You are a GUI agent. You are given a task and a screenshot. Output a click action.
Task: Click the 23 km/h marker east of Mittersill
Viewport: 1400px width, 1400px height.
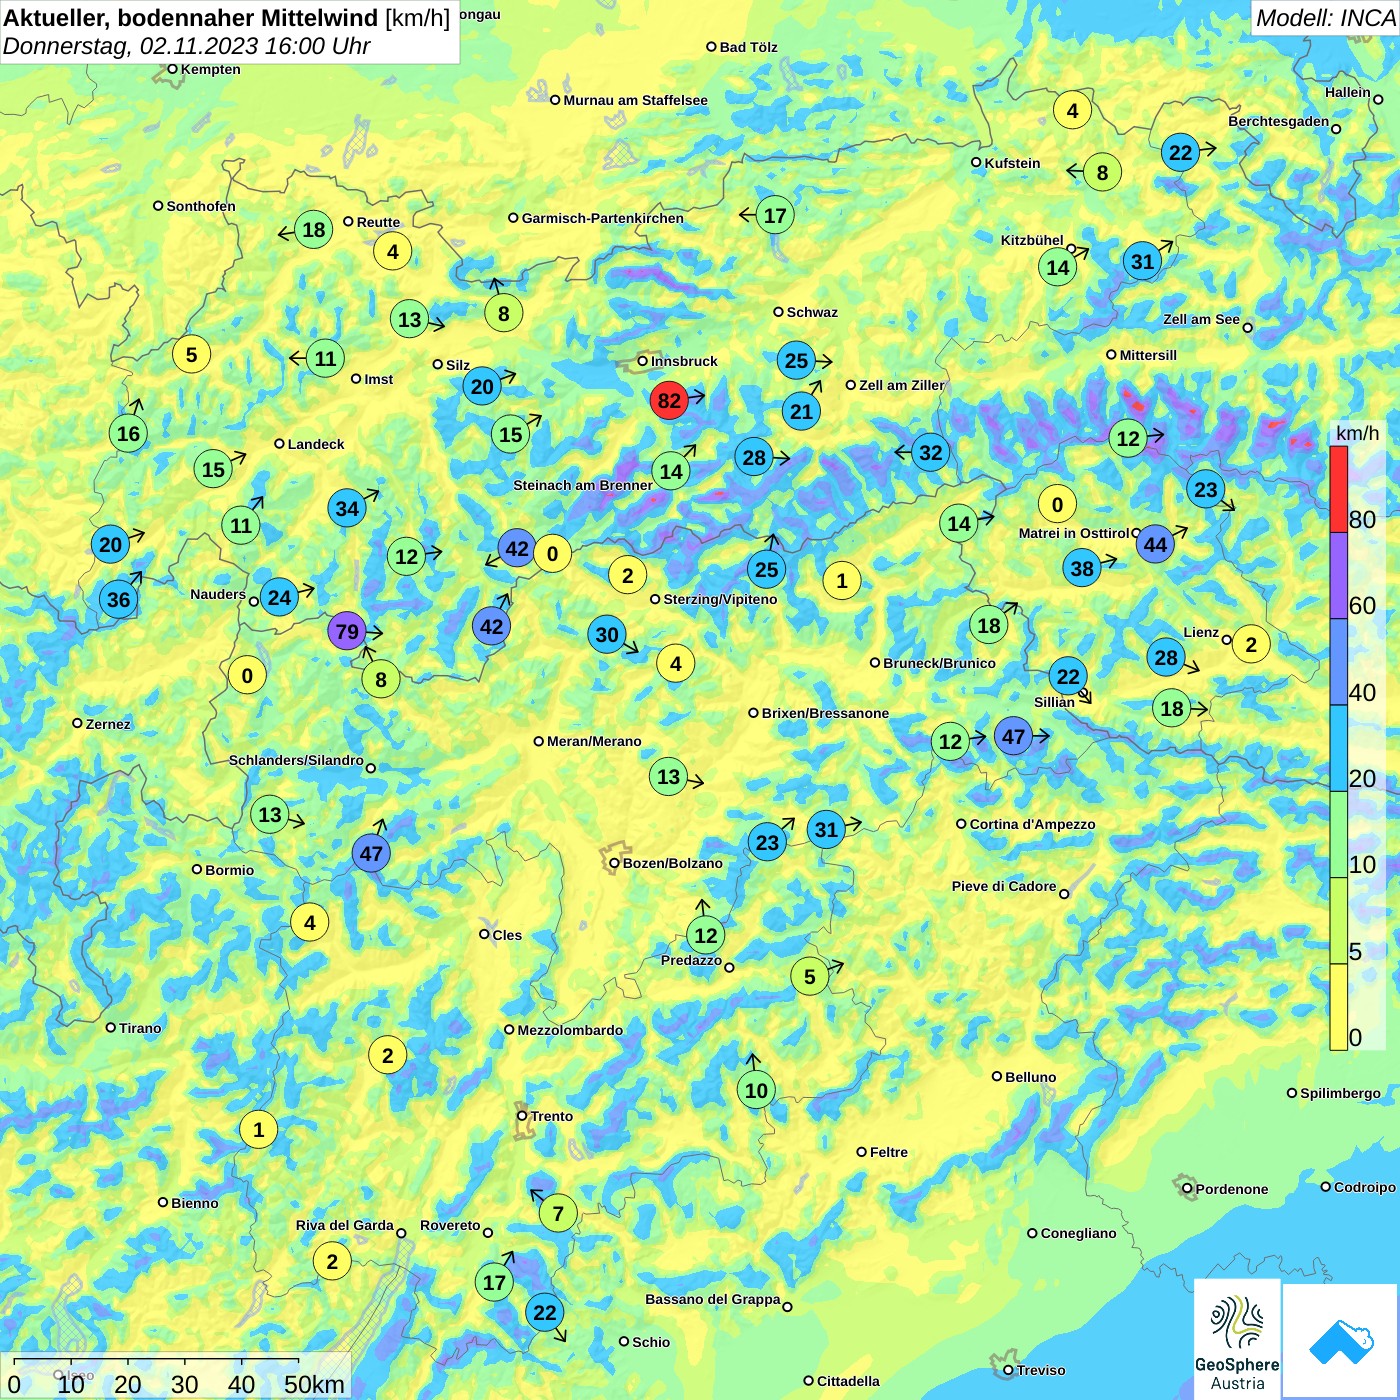(x=1206, y=490)
